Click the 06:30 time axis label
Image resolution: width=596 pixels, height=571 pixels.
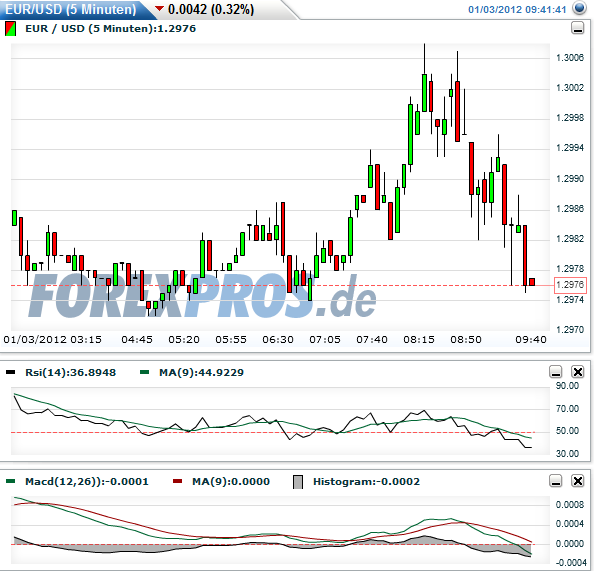coord(278,339)
